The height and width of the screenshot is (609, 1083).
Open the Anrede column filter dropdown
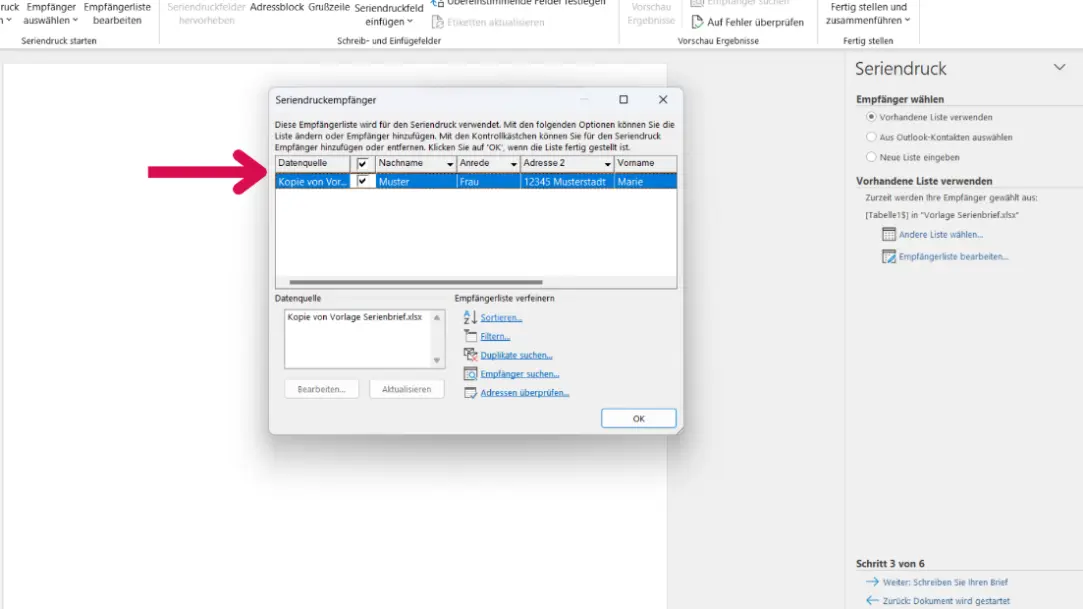(x=513, y=164)
